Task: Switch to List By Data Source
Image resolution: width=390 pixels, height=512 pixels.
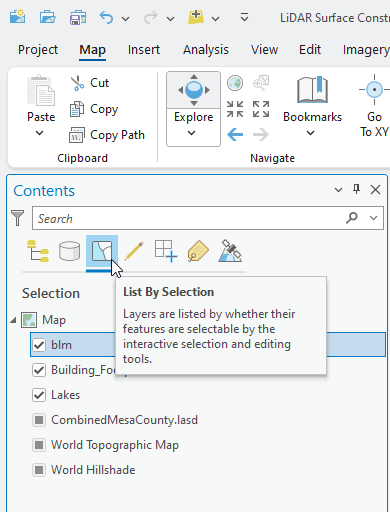Action: (70, 251)
